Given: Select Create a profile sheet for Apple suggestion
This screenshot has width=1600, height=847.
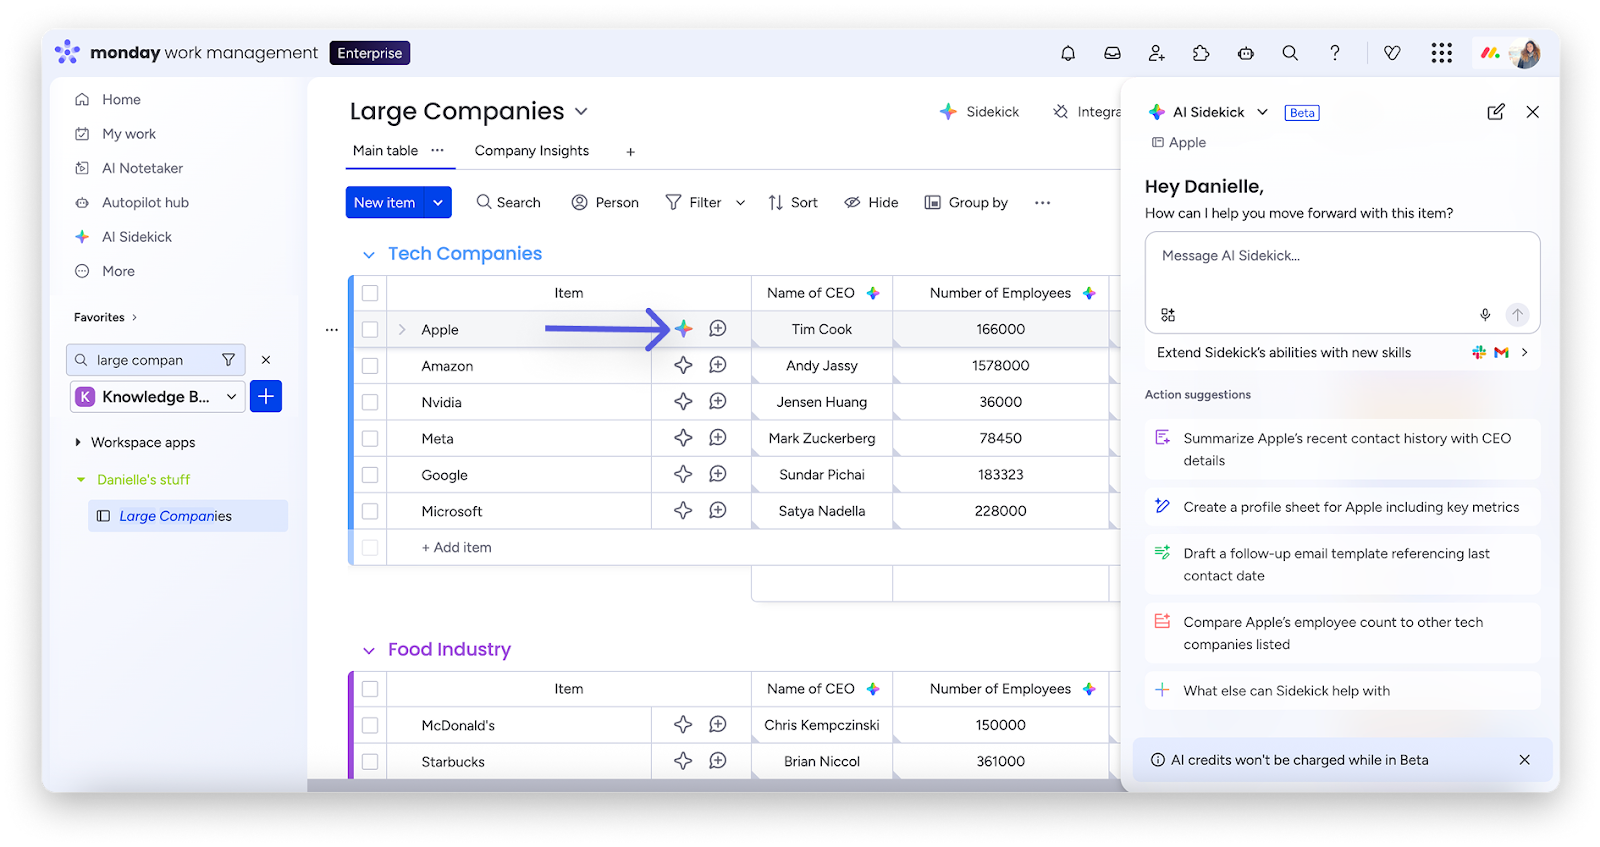Looking at the screenshot, I should click(x=1350, y=507).
